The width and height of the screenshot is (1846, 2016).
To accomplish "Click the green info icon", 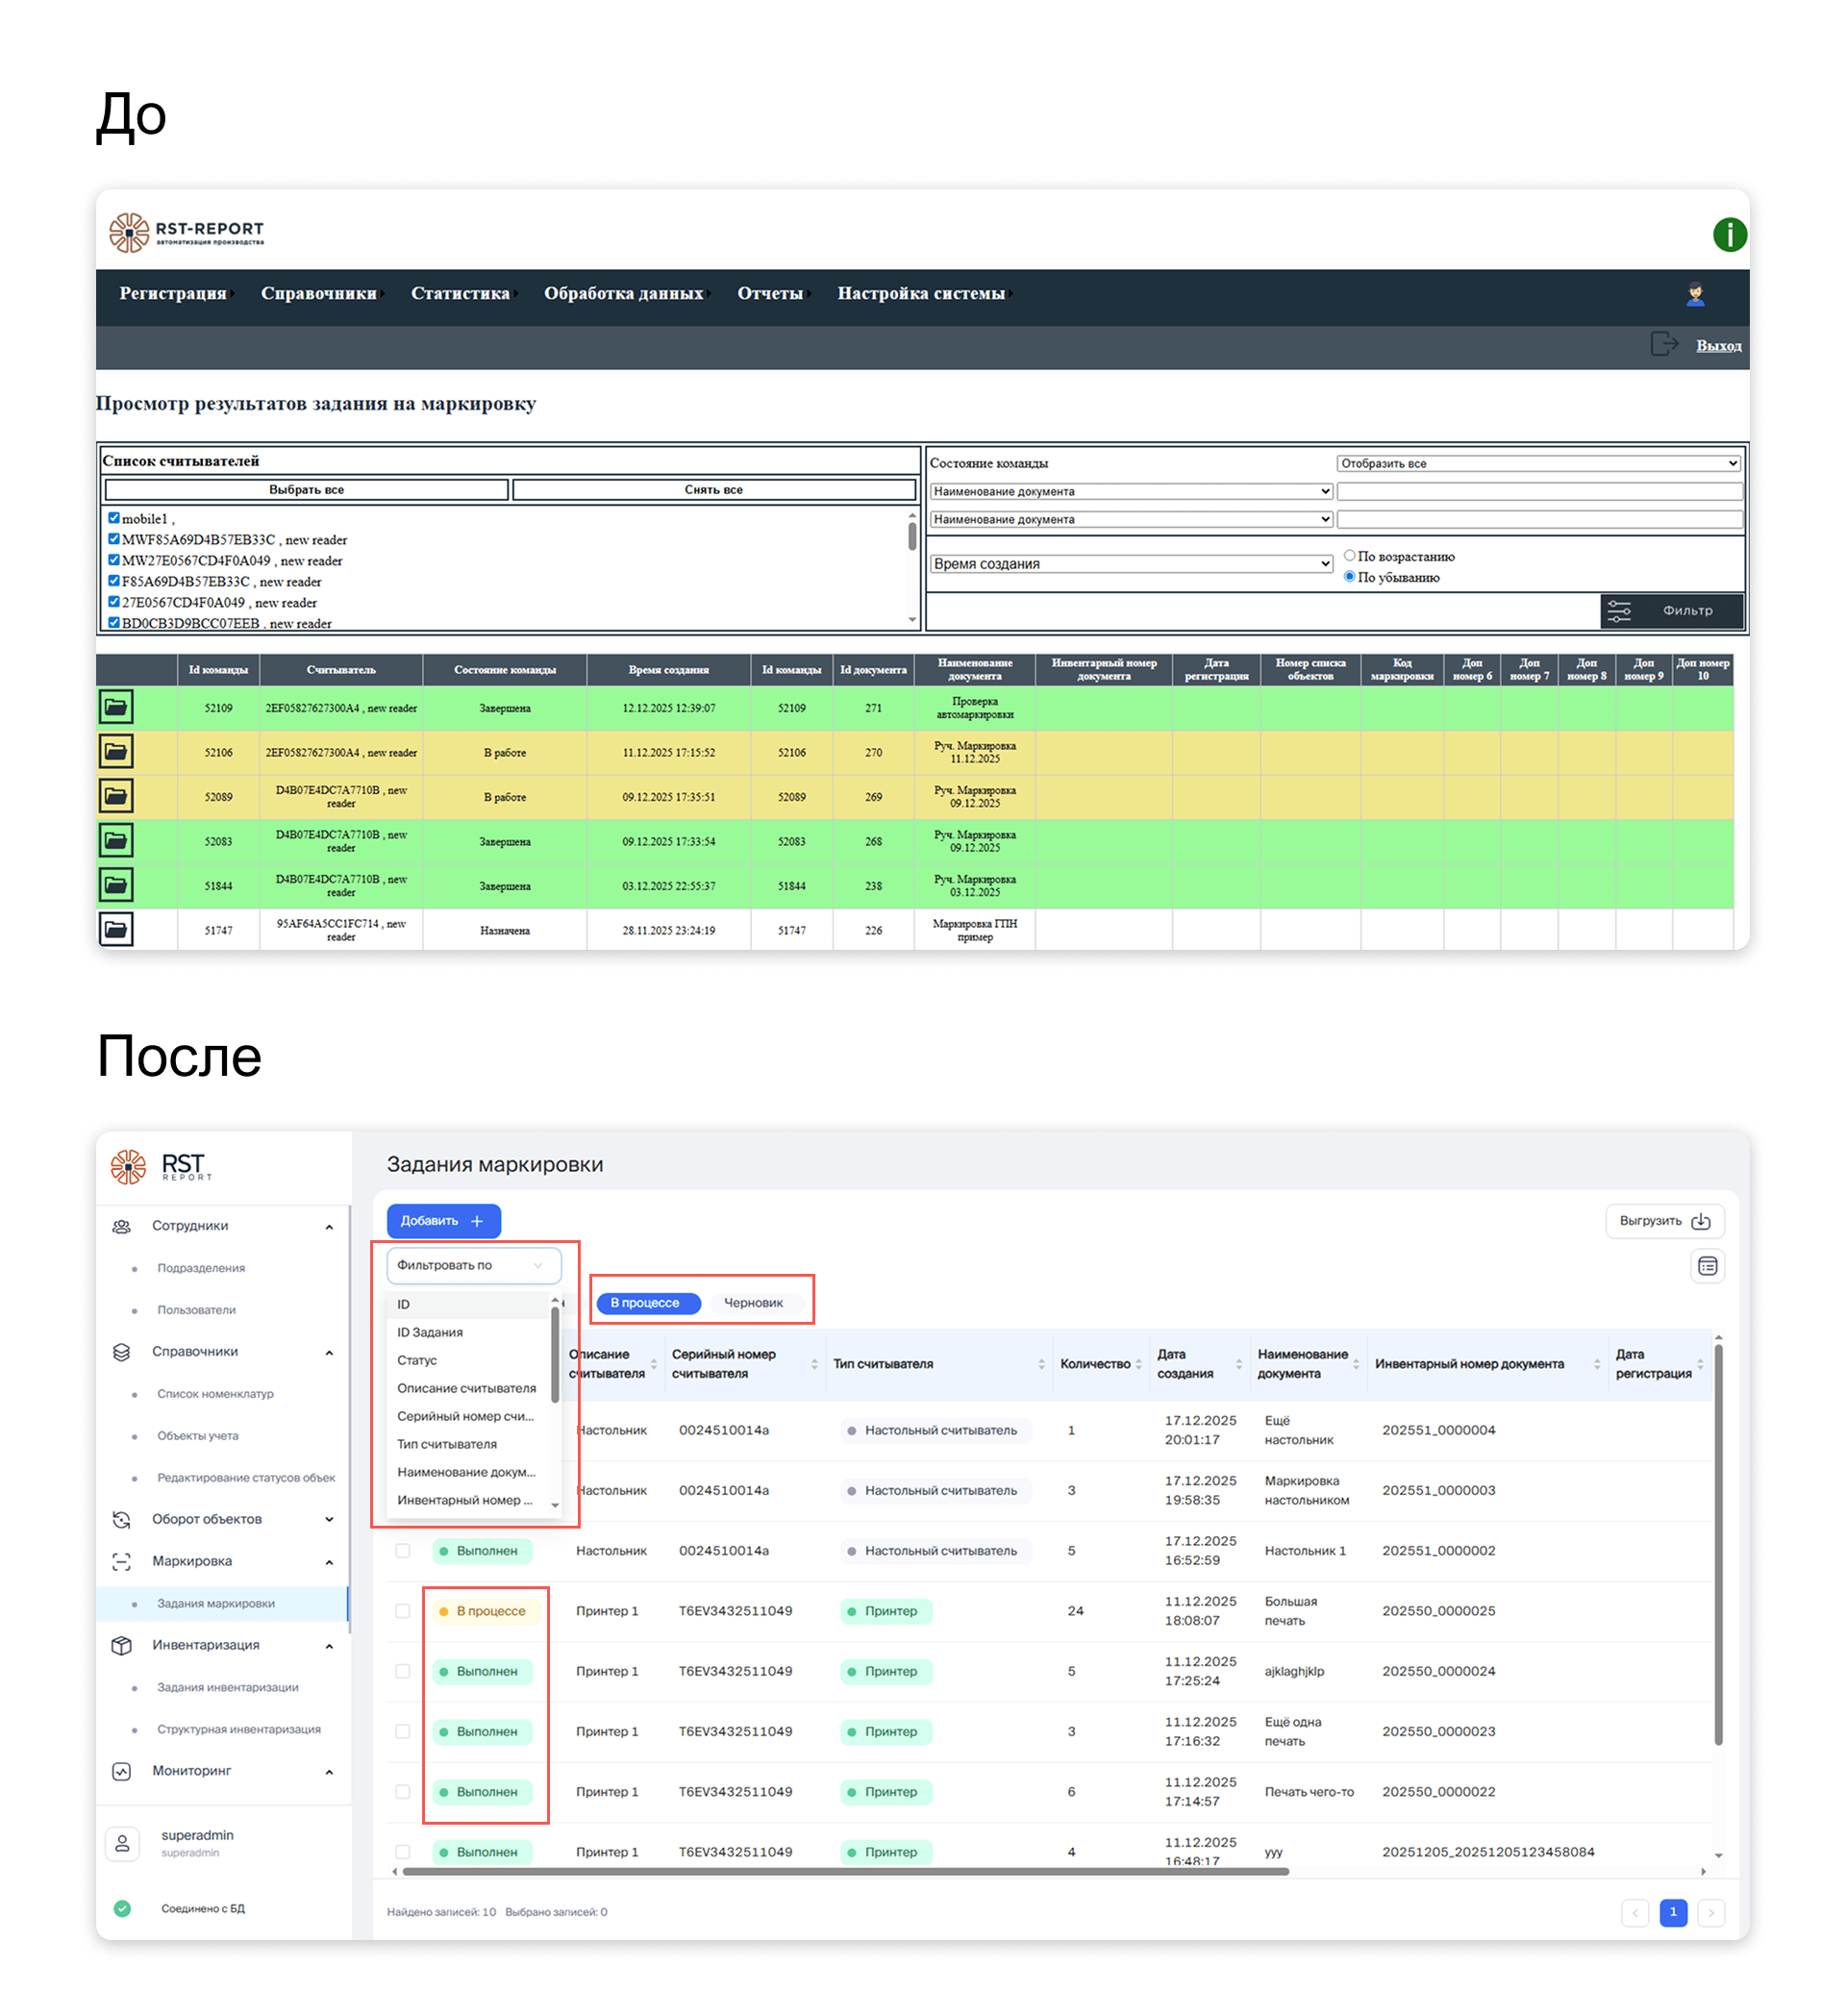I will point(1728,235).
